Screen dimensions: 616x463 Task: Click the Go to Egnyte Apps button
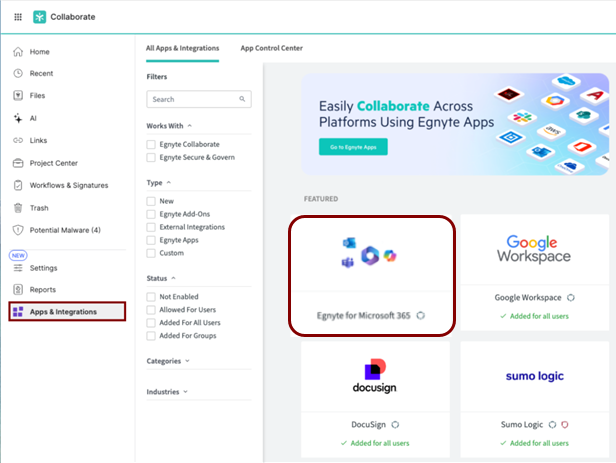(x=352, y=147)
